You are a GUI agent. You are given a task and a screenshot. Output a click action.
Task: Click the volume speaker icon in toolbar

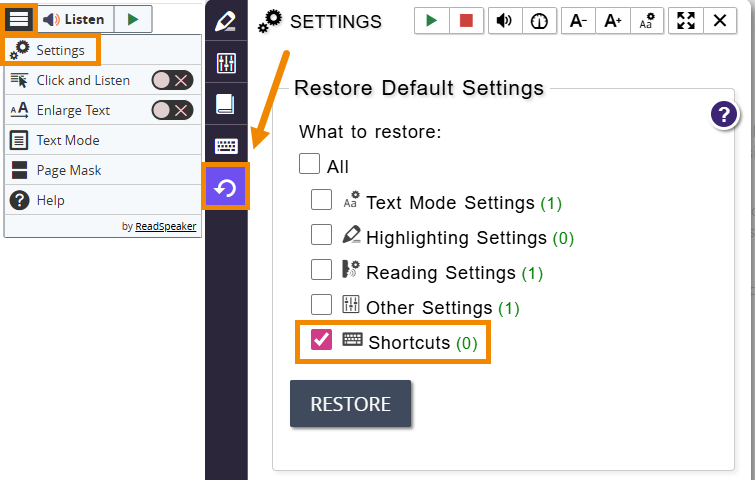point(505,21)
